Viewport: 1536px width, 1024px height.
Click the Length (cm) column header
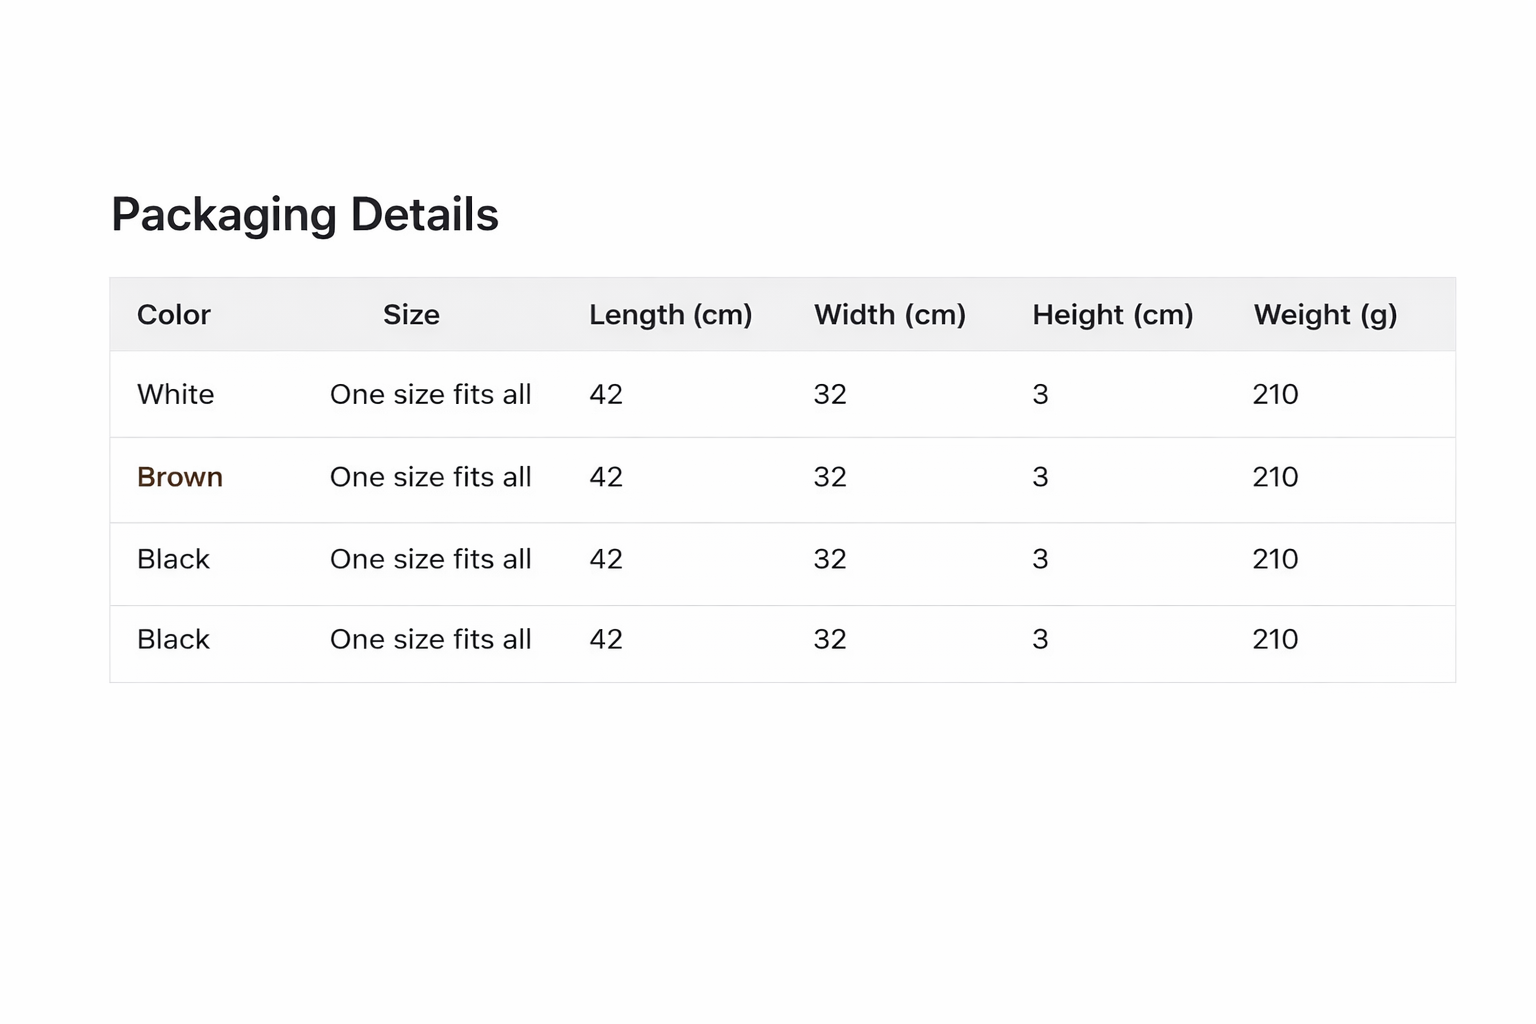[670, 315]
